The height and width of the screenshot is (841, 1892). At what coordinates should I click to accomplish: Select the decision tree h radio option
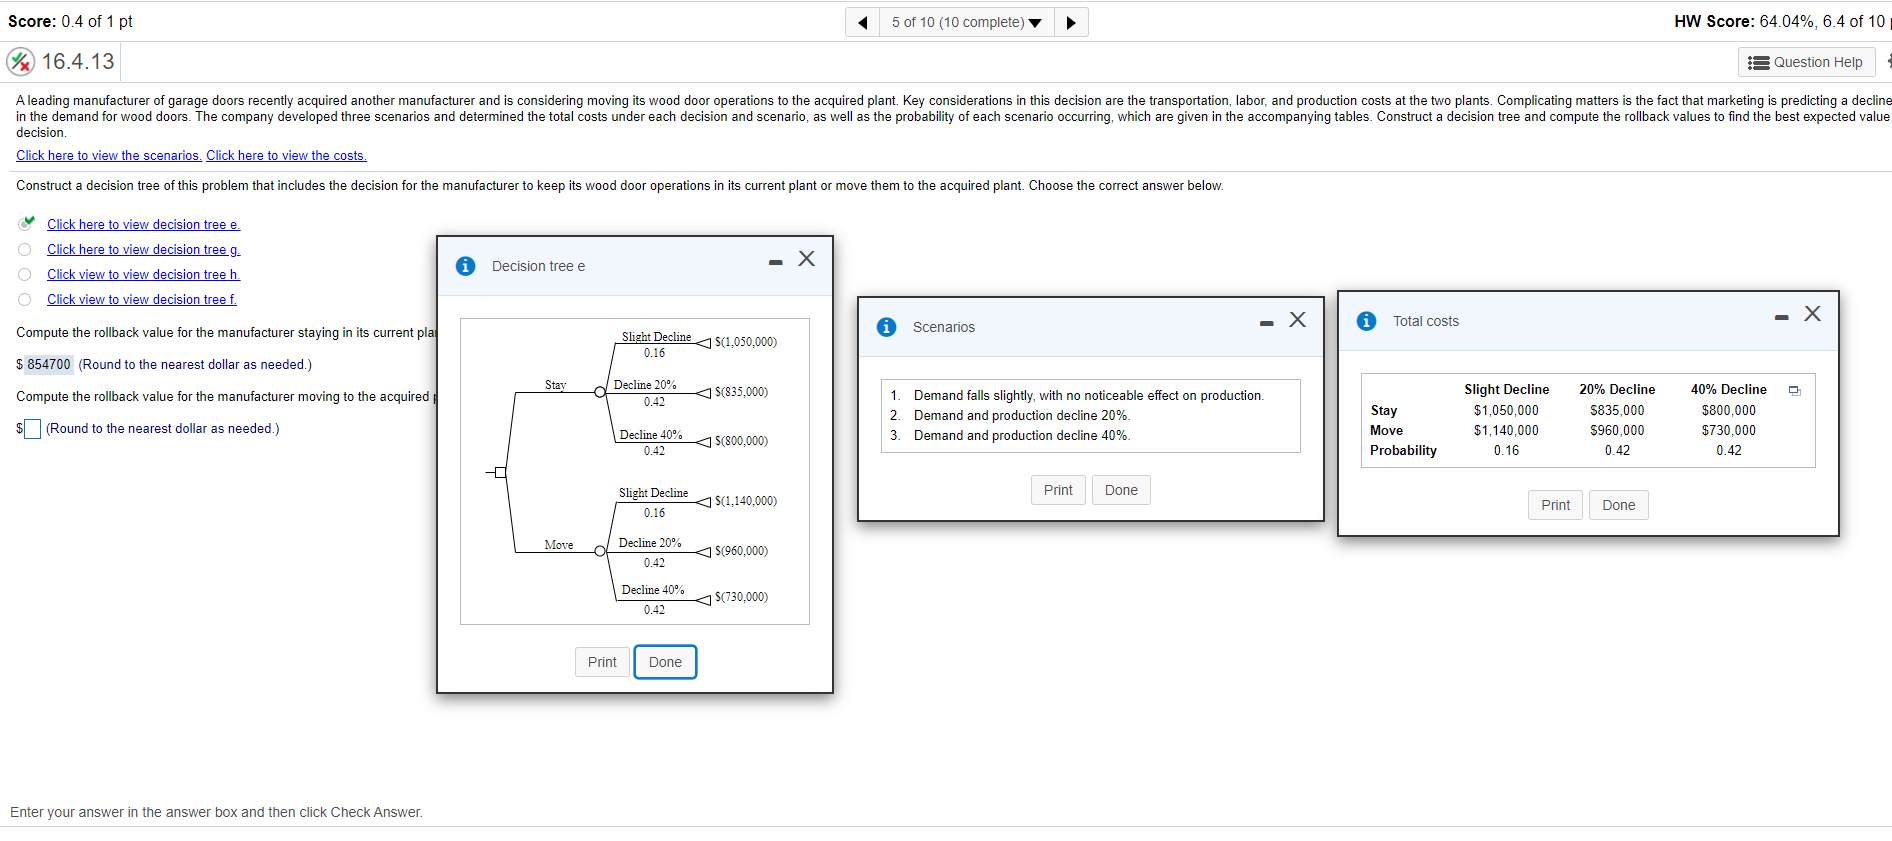(x=25, y=274)
